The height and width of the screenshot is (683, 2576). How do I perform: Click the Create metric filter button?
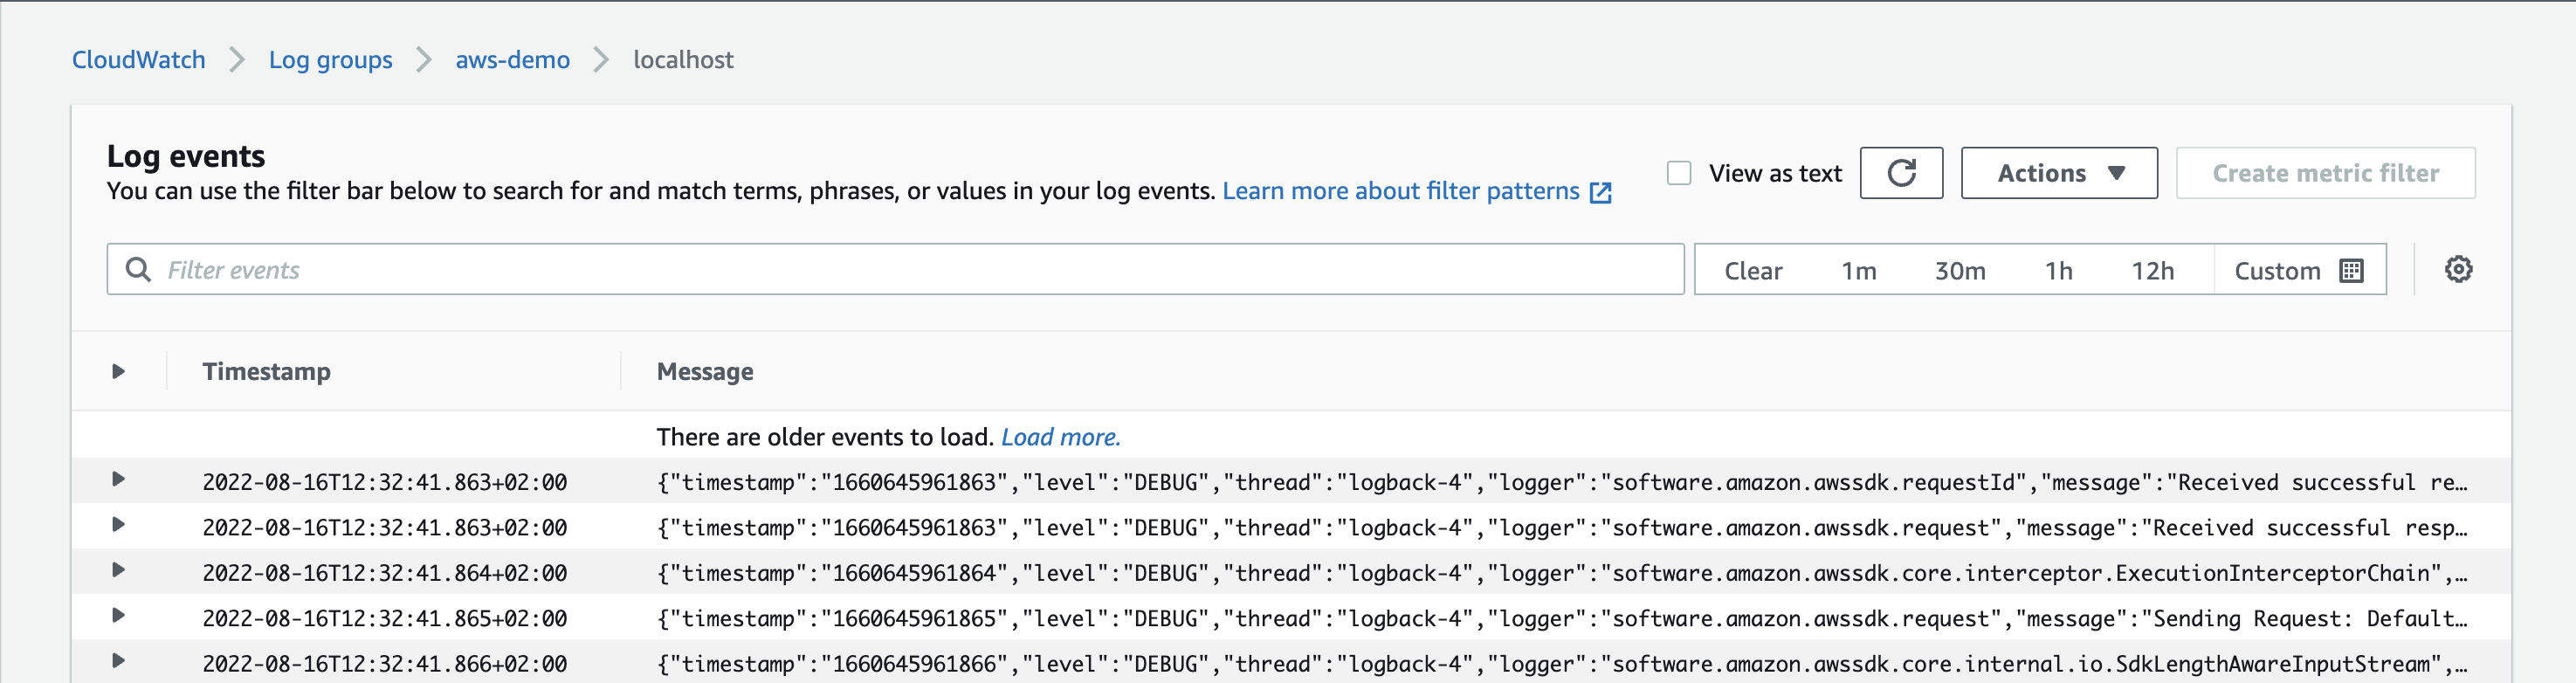(2324, 173)
